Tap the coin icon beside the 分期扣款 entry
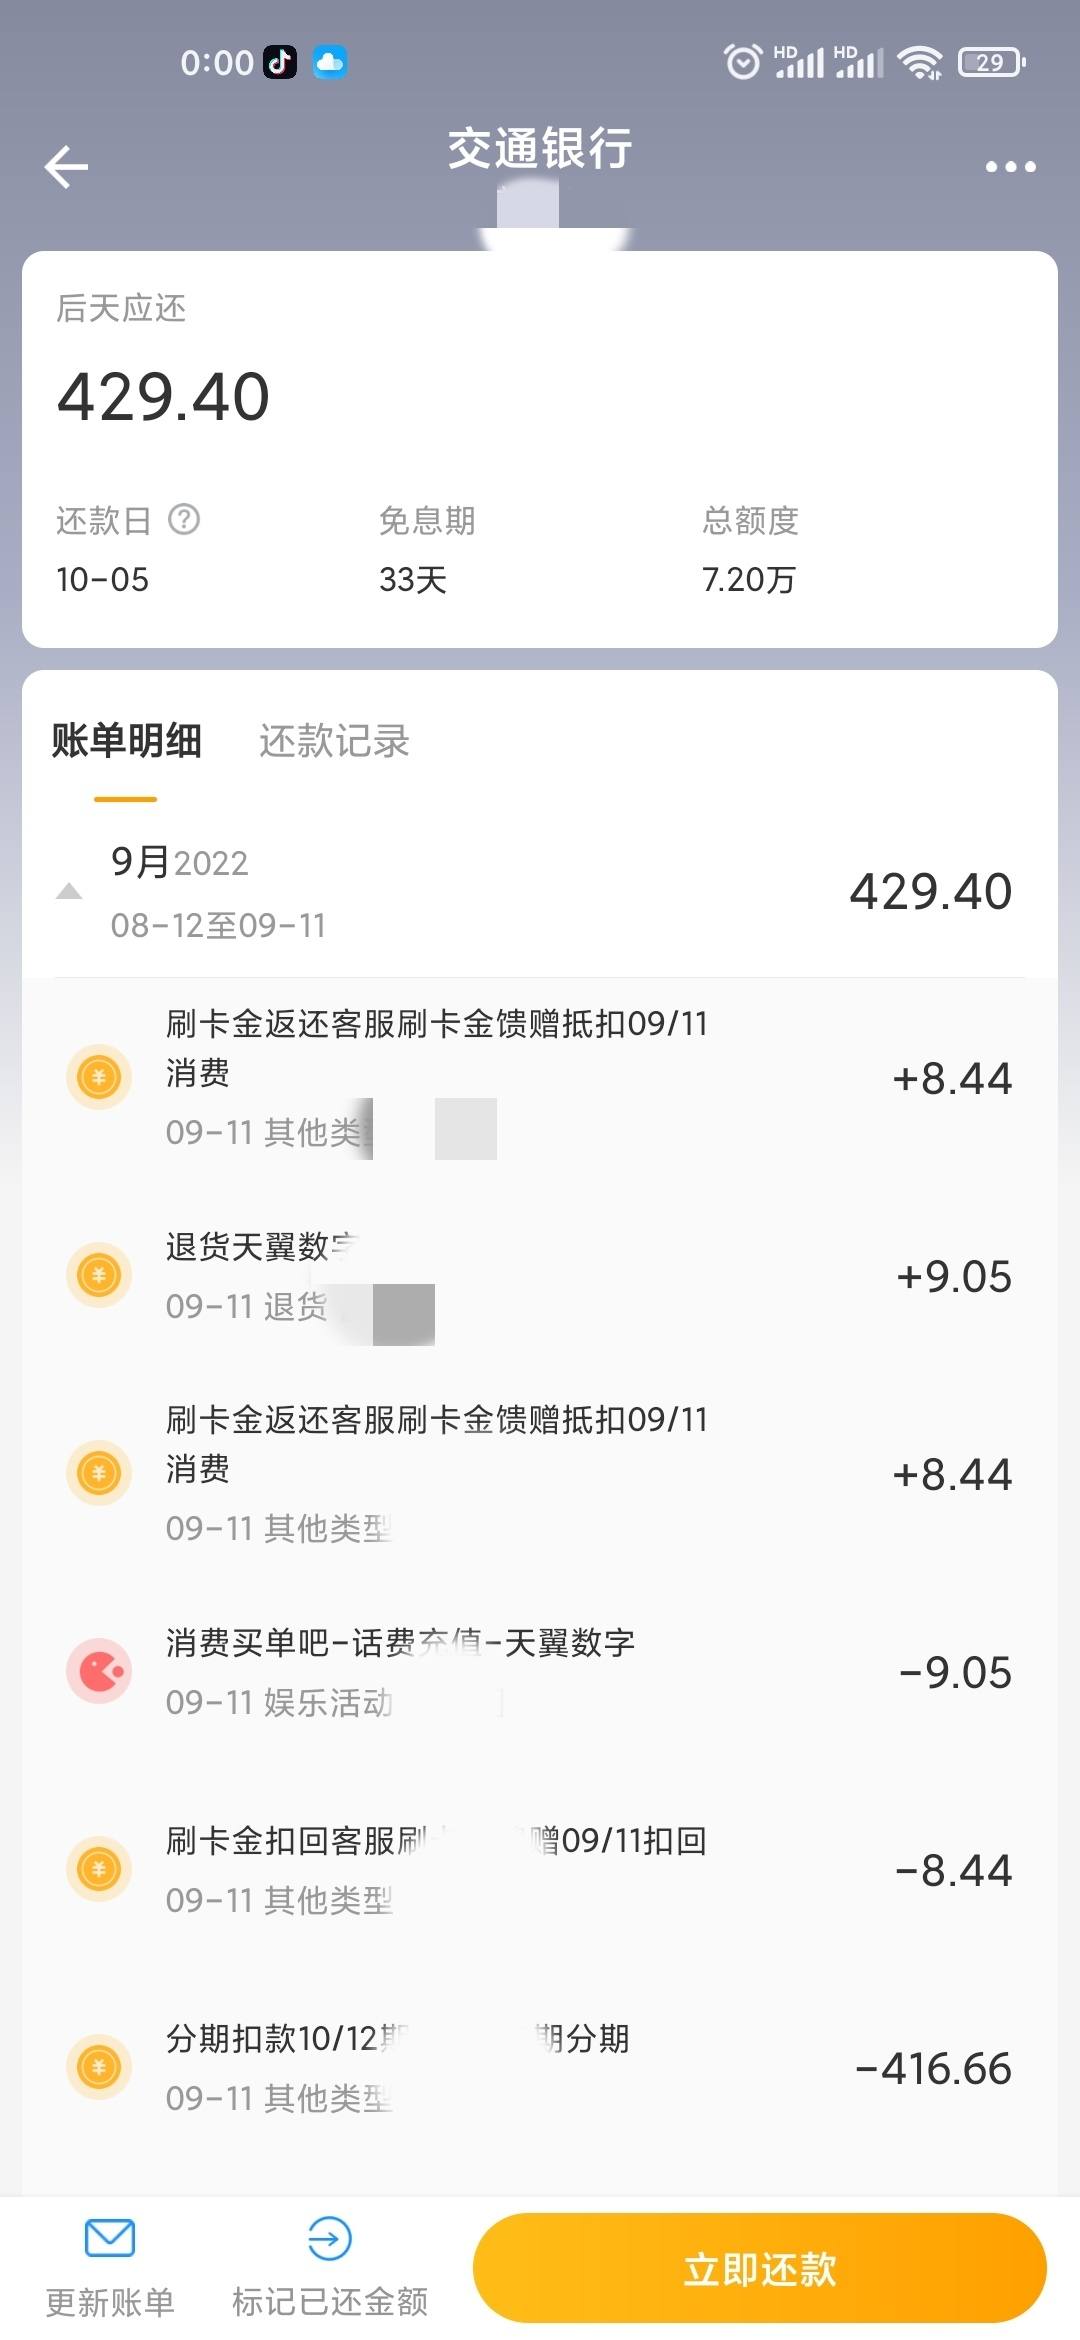 (99, 2067)
